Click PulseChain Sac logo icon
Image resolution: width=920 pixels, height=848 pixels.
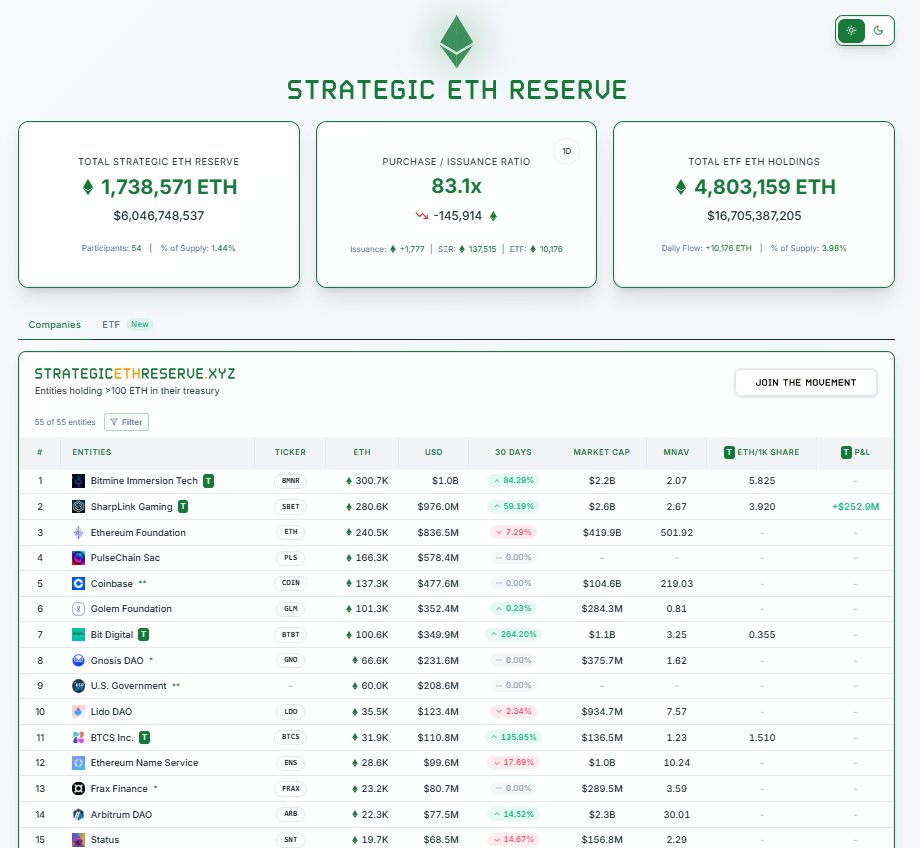[78, 558]
